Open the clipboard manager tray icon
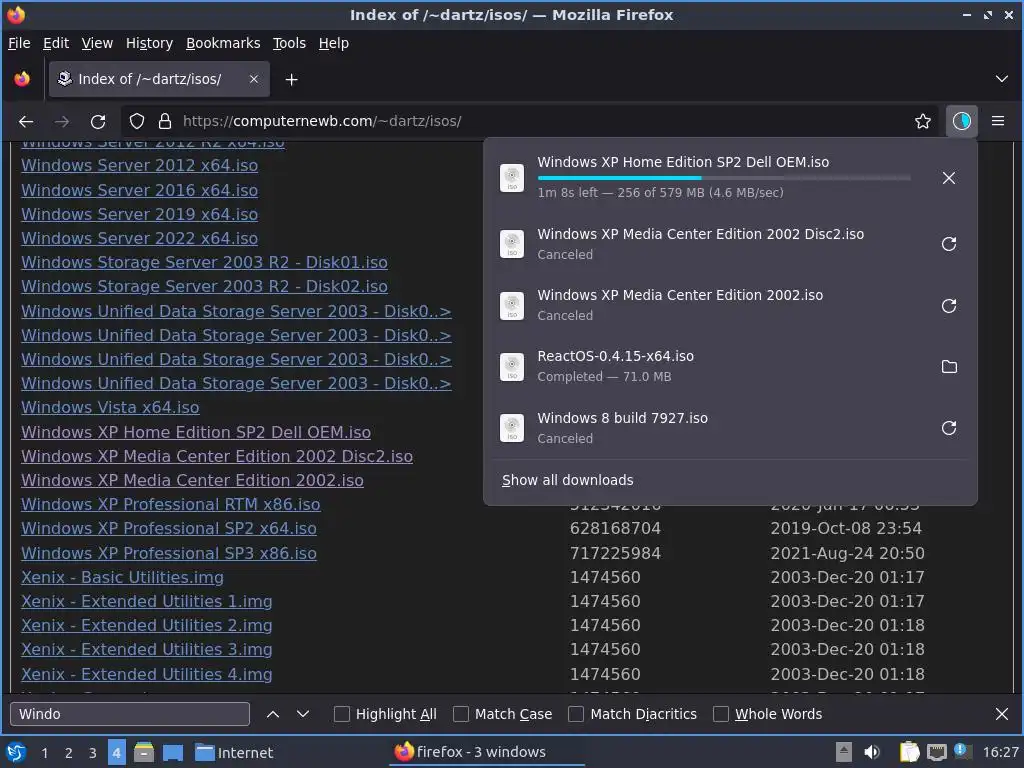 [x=909, y=752]
